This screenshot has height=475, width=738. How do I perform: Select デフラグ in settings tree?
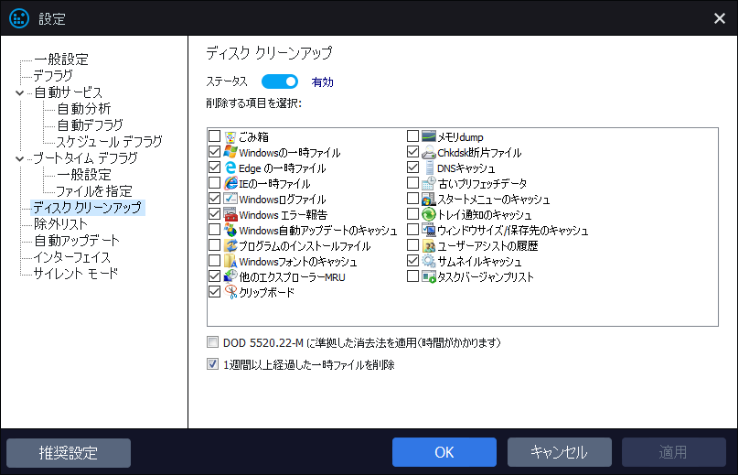53,76
